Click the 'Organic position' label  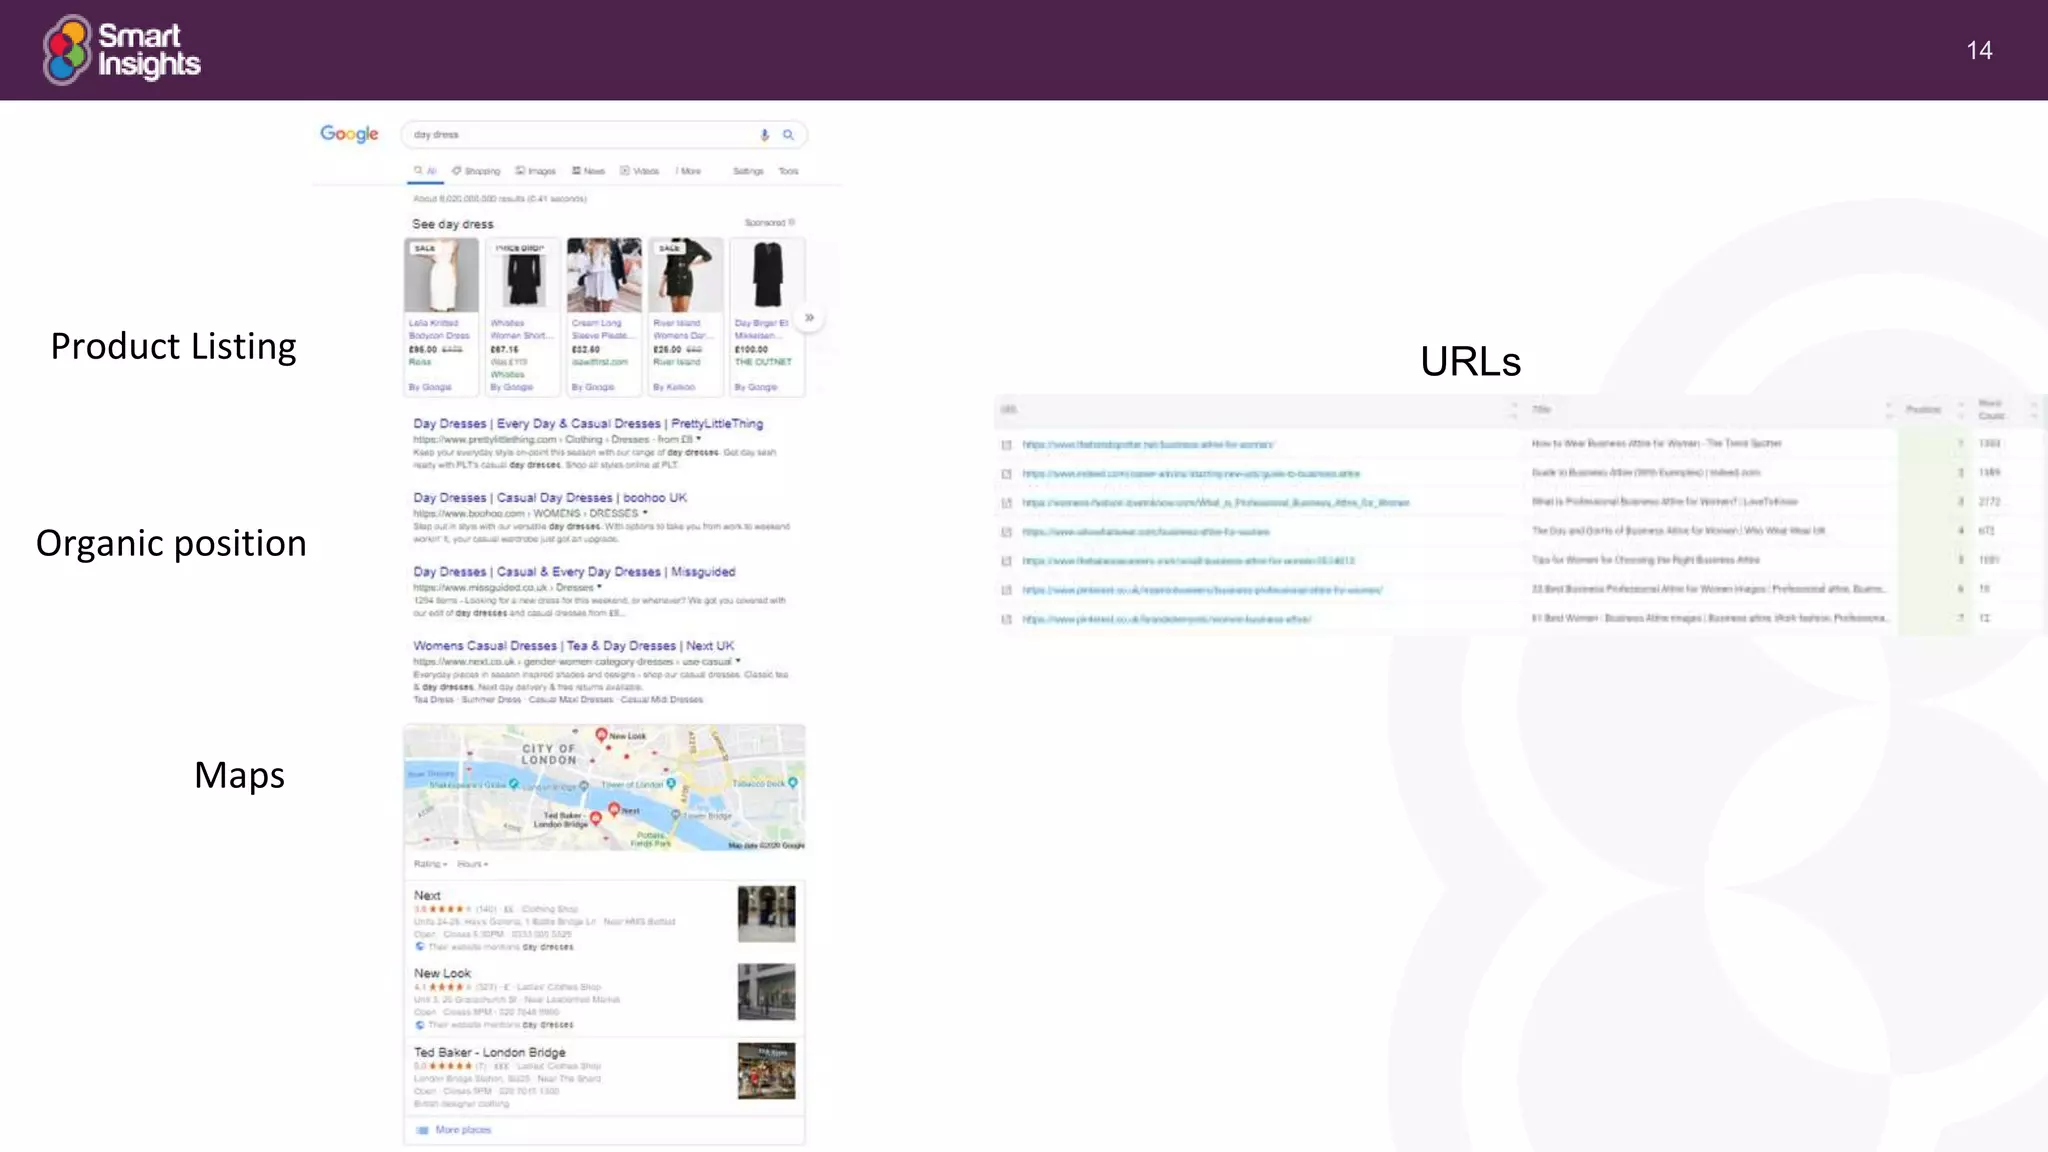tap(171, 544)
